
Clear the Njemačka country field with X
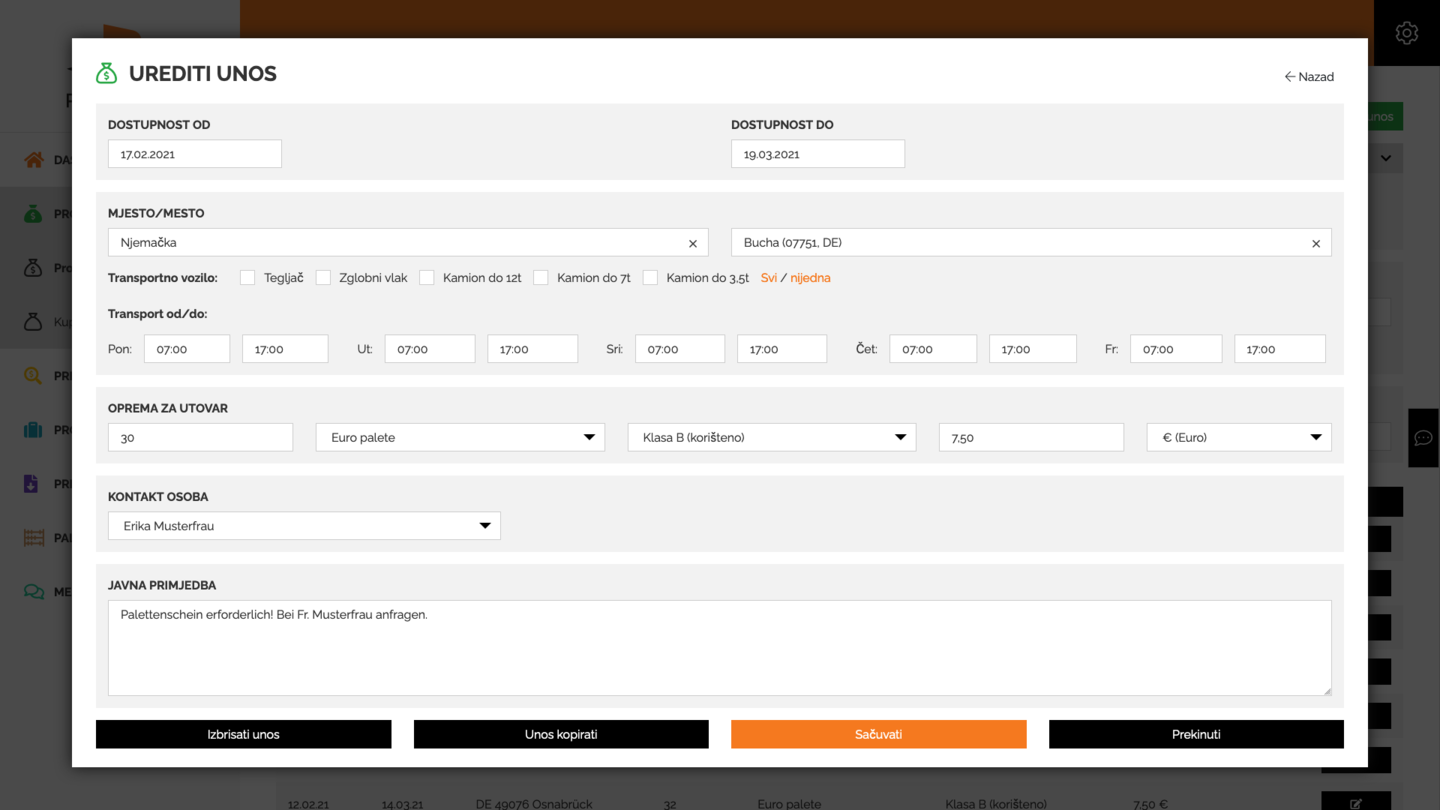[692, 243]
